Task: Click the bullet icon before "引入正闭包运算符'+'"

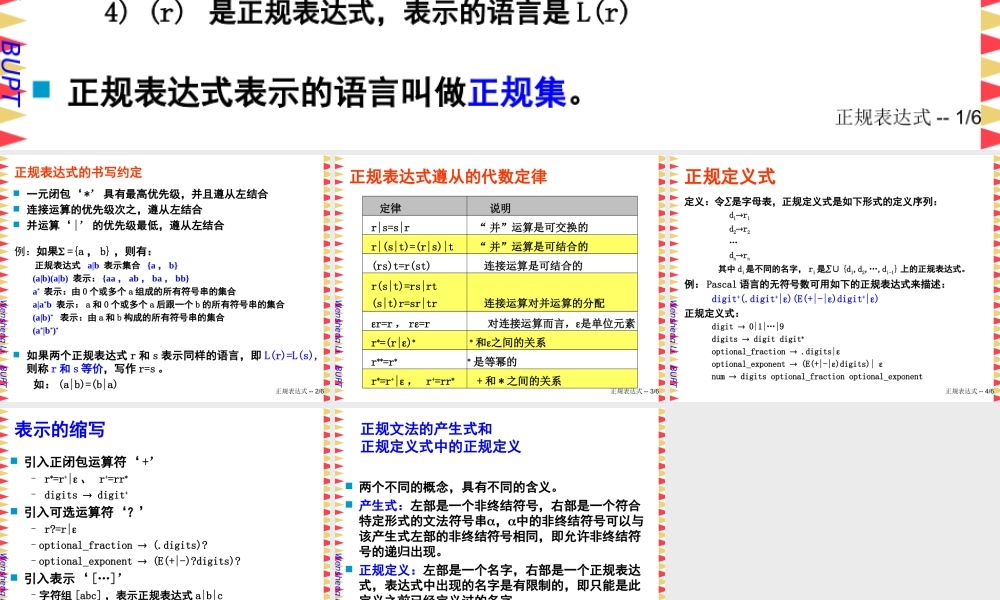Action: [12, 463]
